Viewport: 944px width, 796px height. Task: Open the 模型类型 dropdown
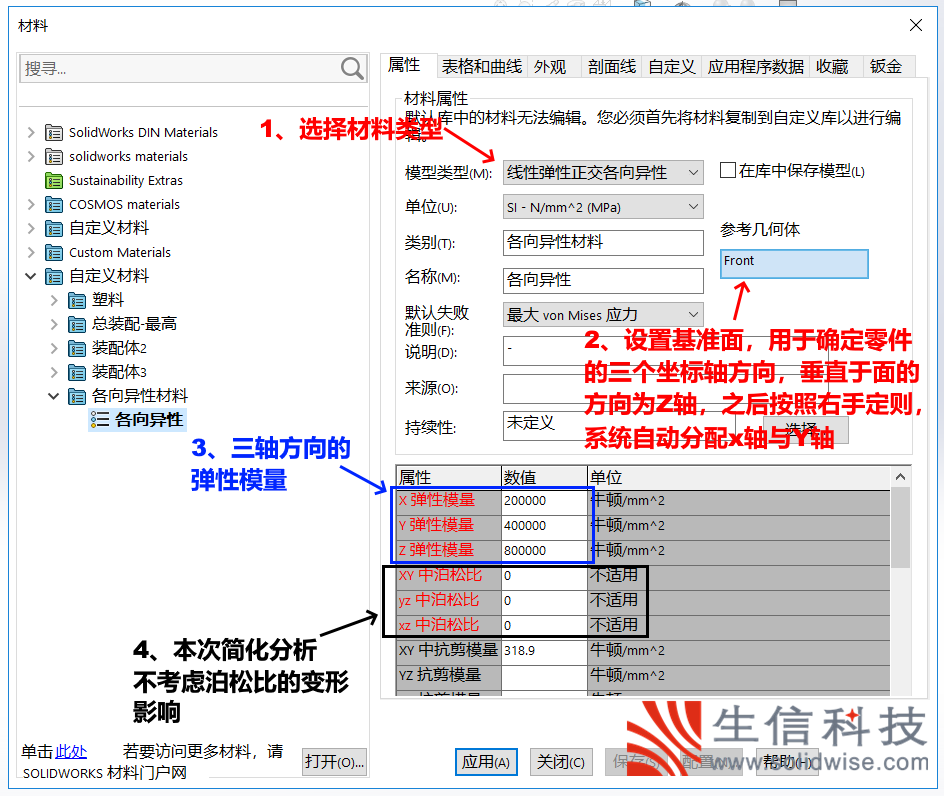coord(603,173)
